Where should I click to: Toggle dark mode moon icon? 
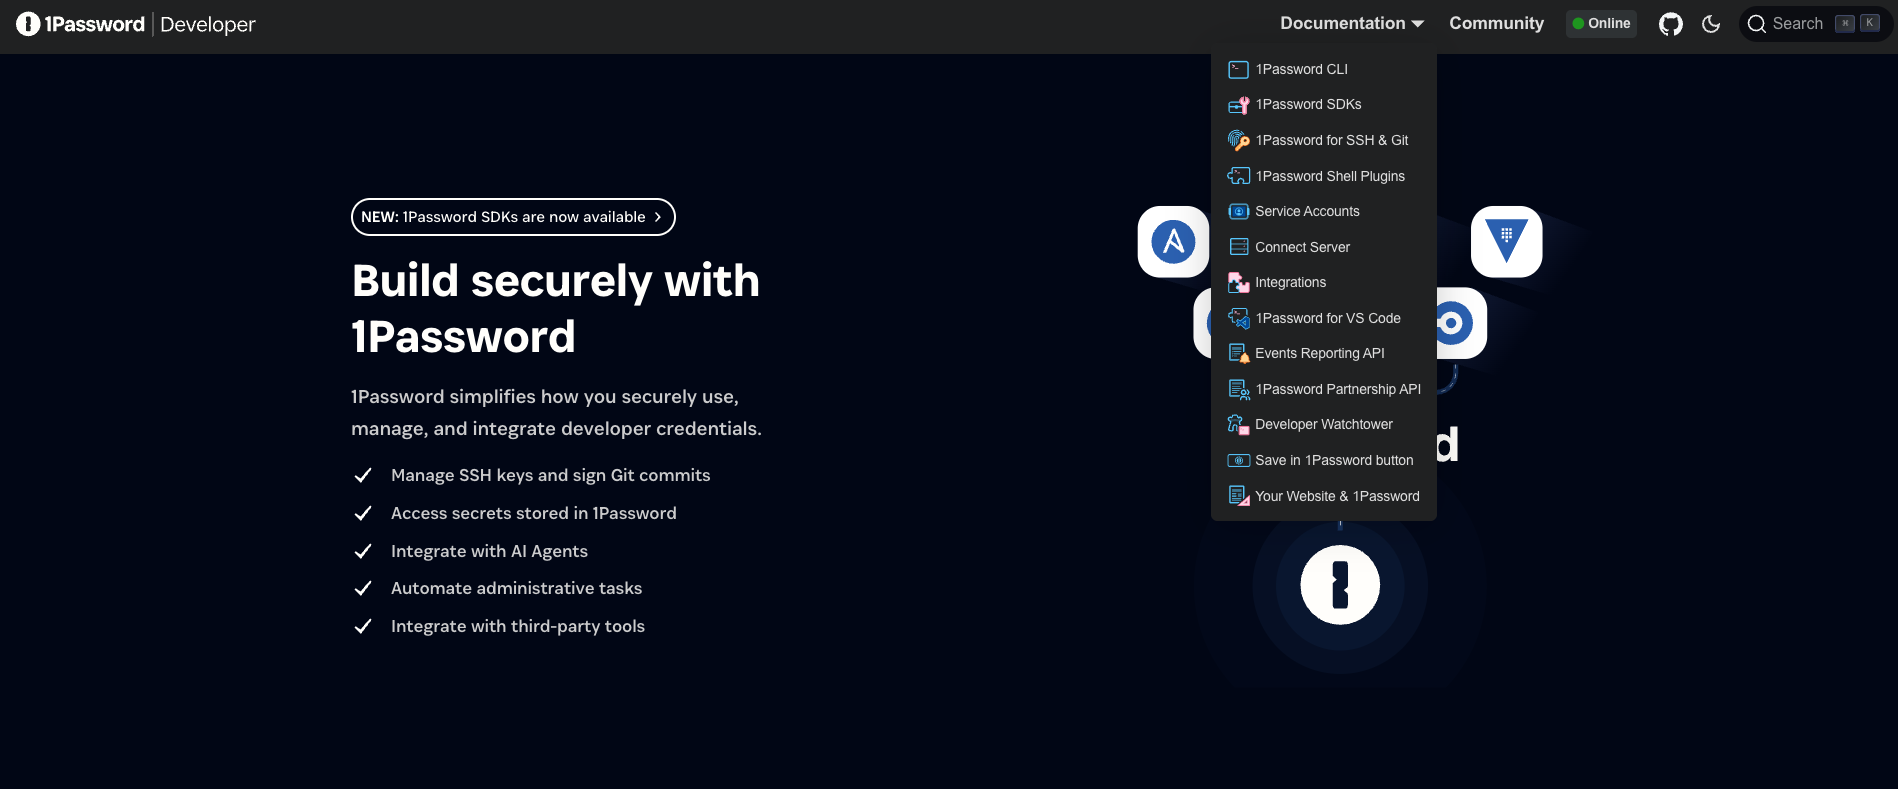pyautogui.click(x=1711, y=24)
